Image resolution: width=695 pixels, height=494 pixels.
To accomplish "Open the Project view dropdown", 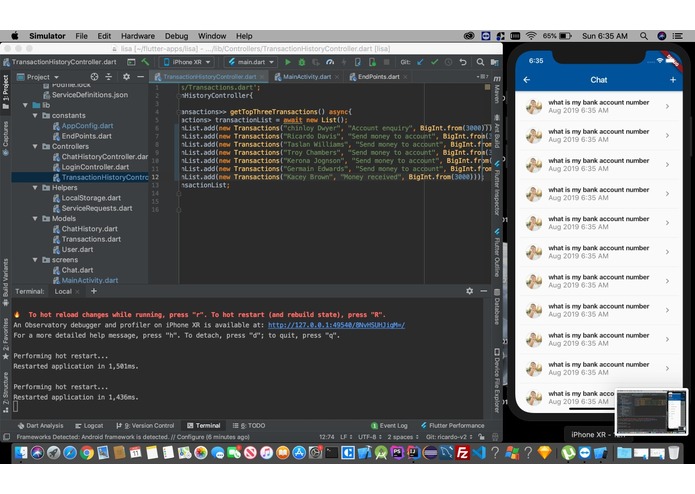I will [38, 77].
